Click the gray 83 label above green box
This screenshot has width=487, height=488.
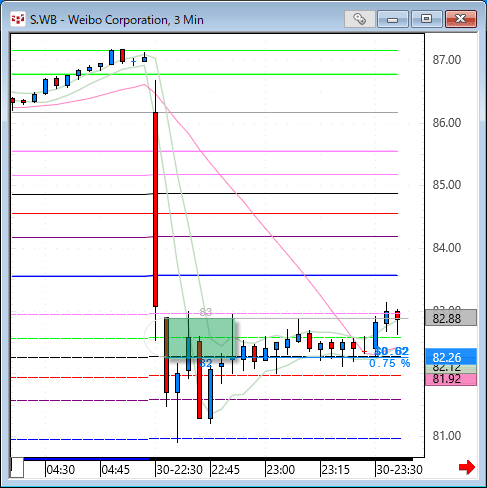[206, 312]
